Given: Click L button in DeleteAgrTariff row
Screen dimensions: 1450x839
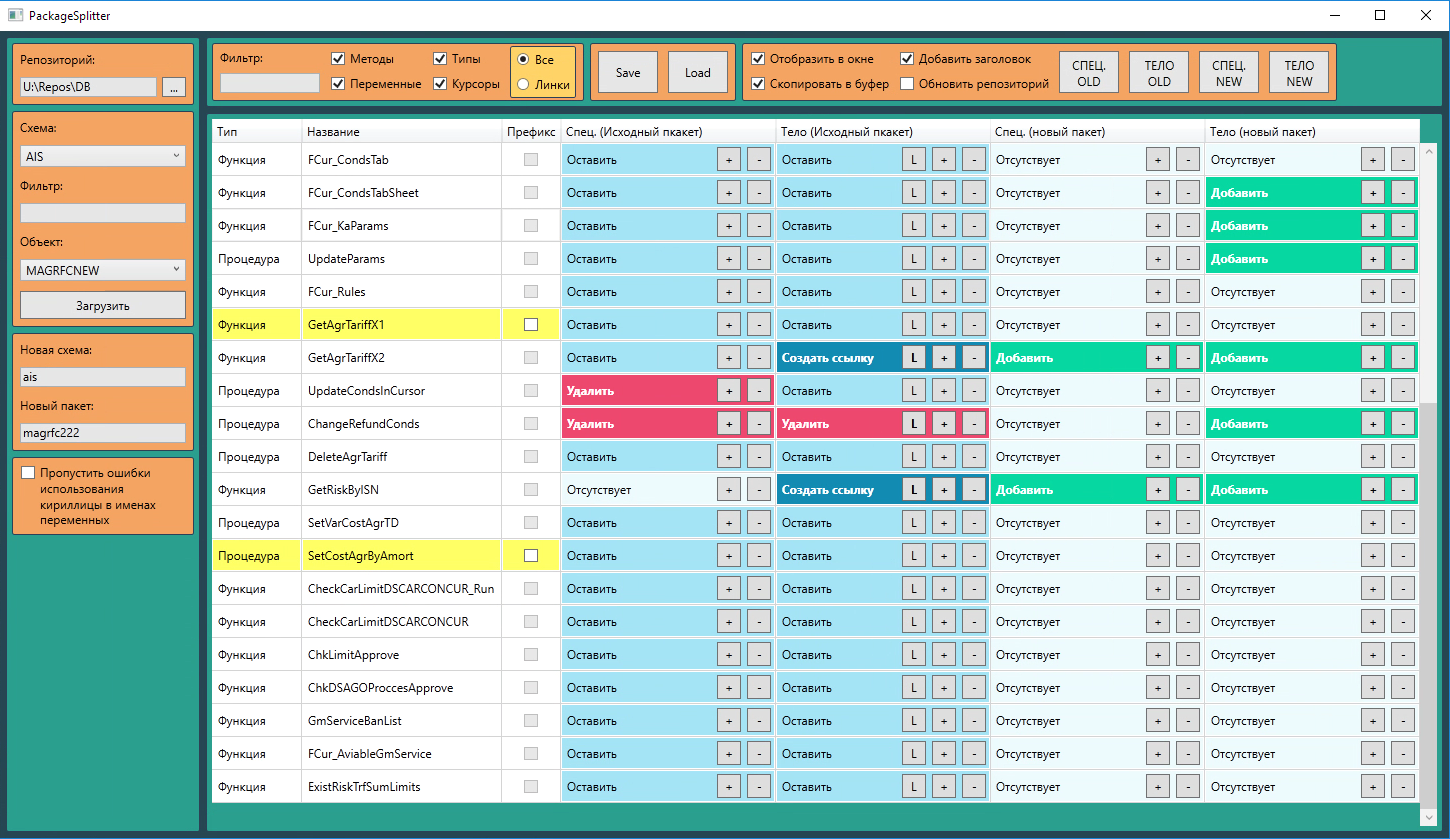Looking at the screenshot, I should click(913, 457).
